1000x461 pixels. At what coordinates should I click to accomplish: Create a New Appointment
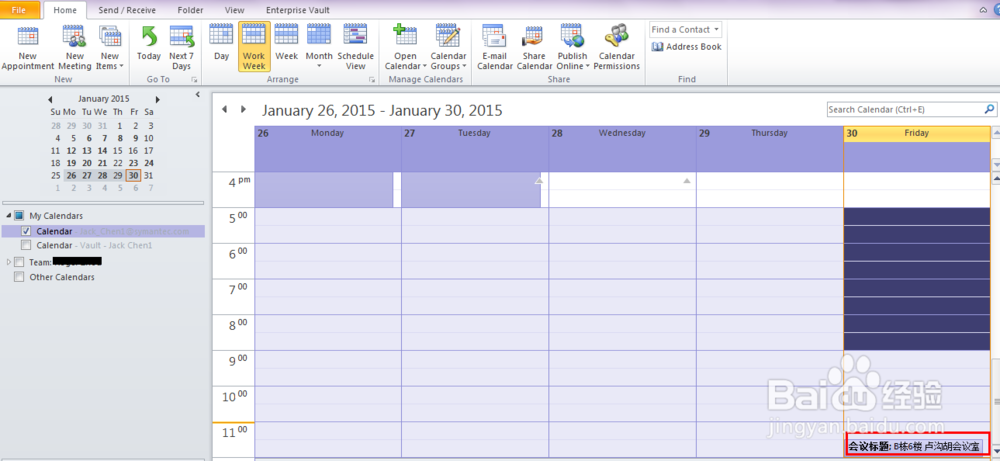27,48
